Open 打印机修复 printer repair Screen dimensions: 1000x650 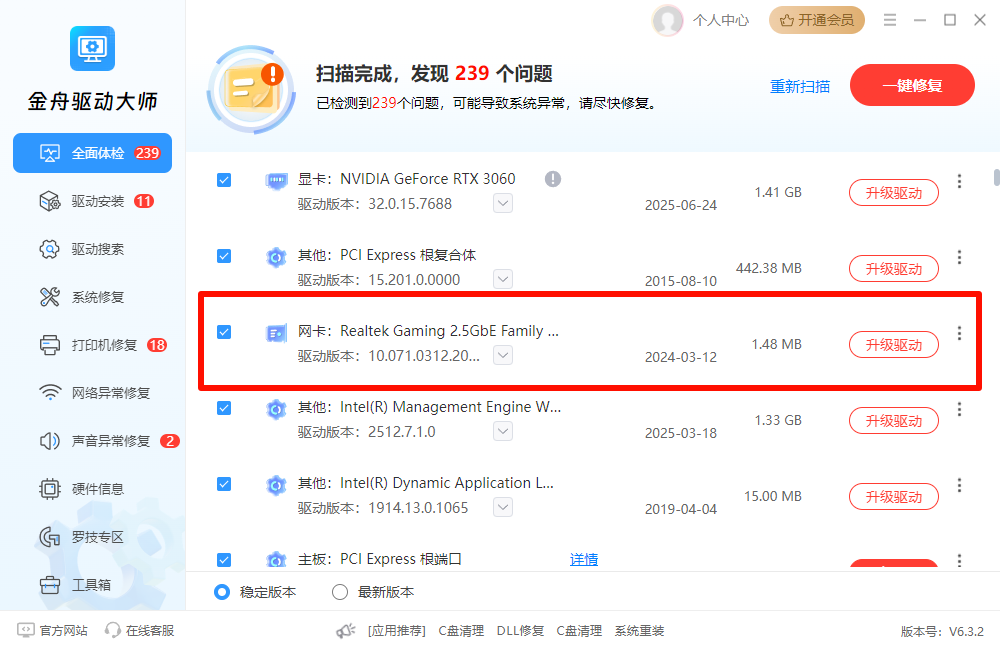[103, 345]
